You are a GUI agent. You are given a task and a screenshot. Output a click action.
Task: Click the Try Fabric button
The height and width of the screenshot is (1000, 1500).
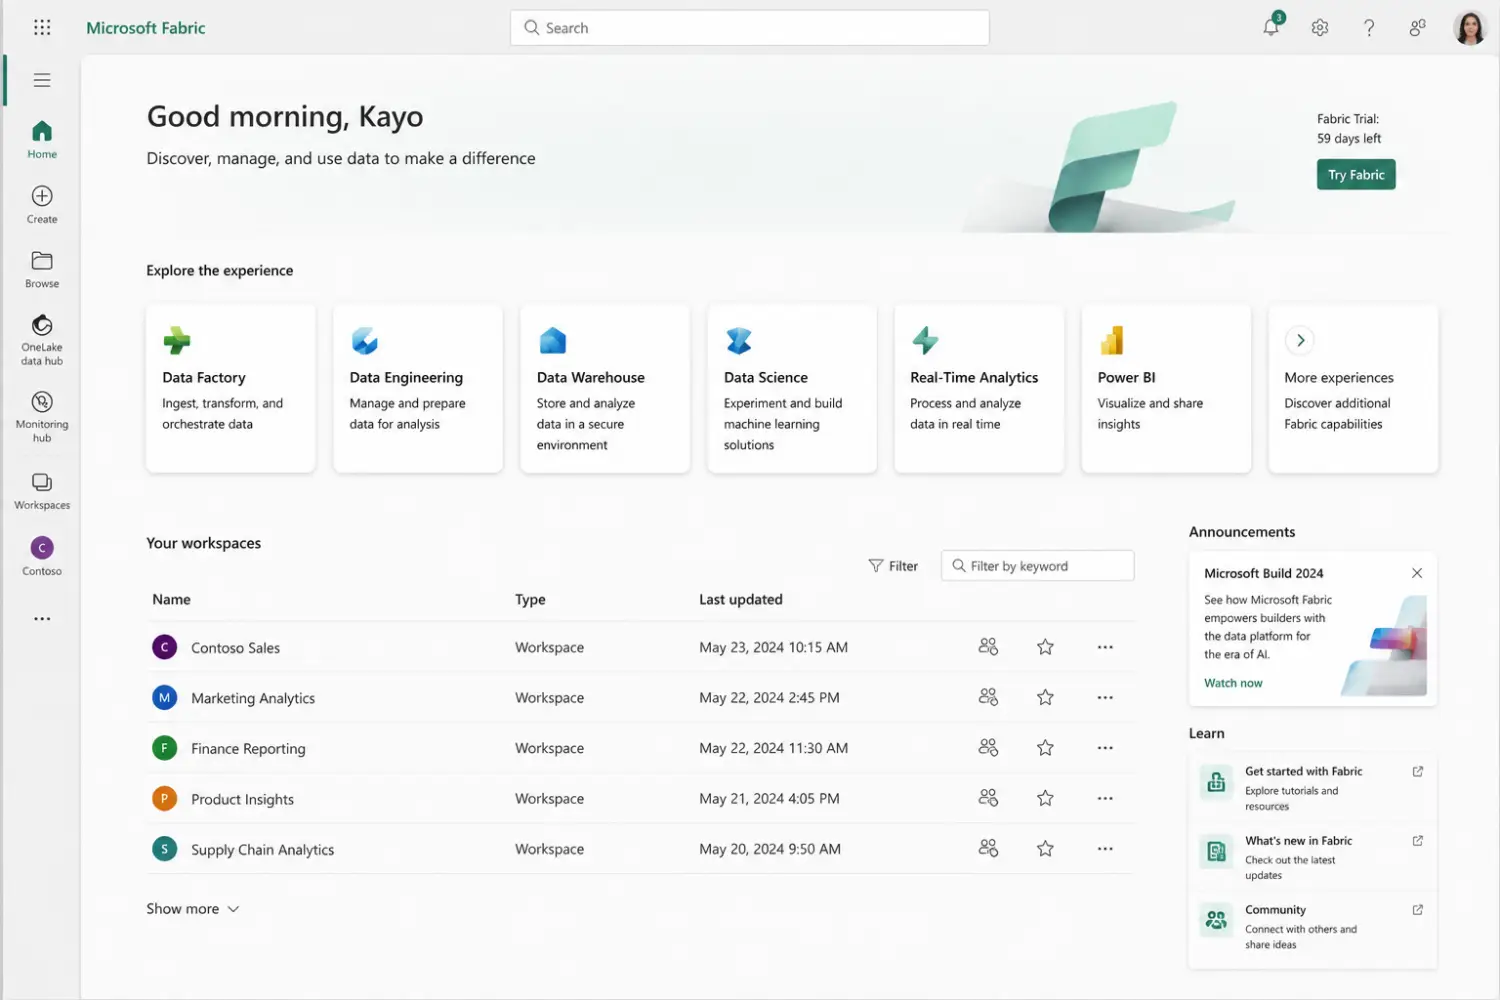[1356, 175]
